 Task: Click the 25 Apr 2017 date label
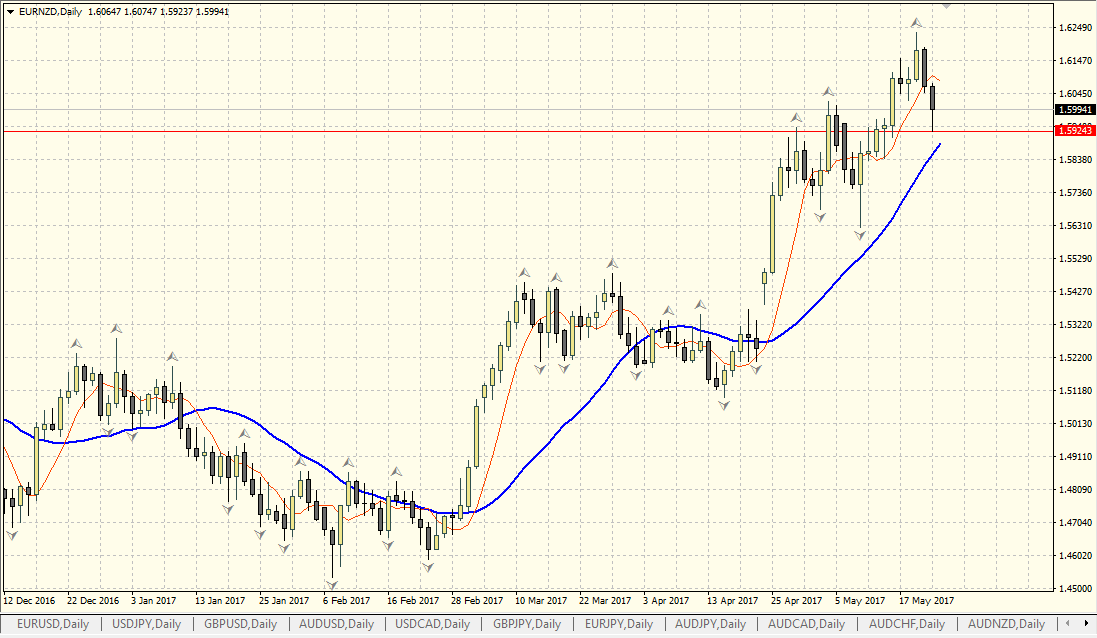click(x=797, y=600)
